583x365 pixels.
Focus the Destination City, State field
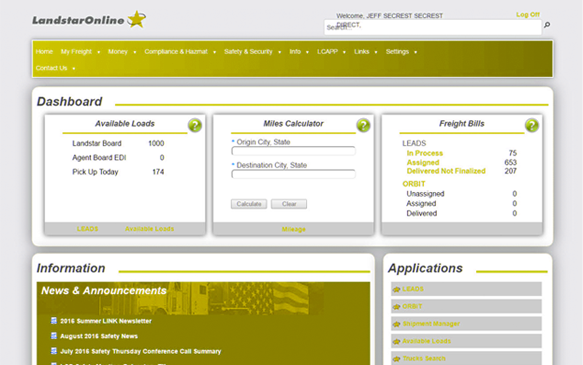point(293,174)
